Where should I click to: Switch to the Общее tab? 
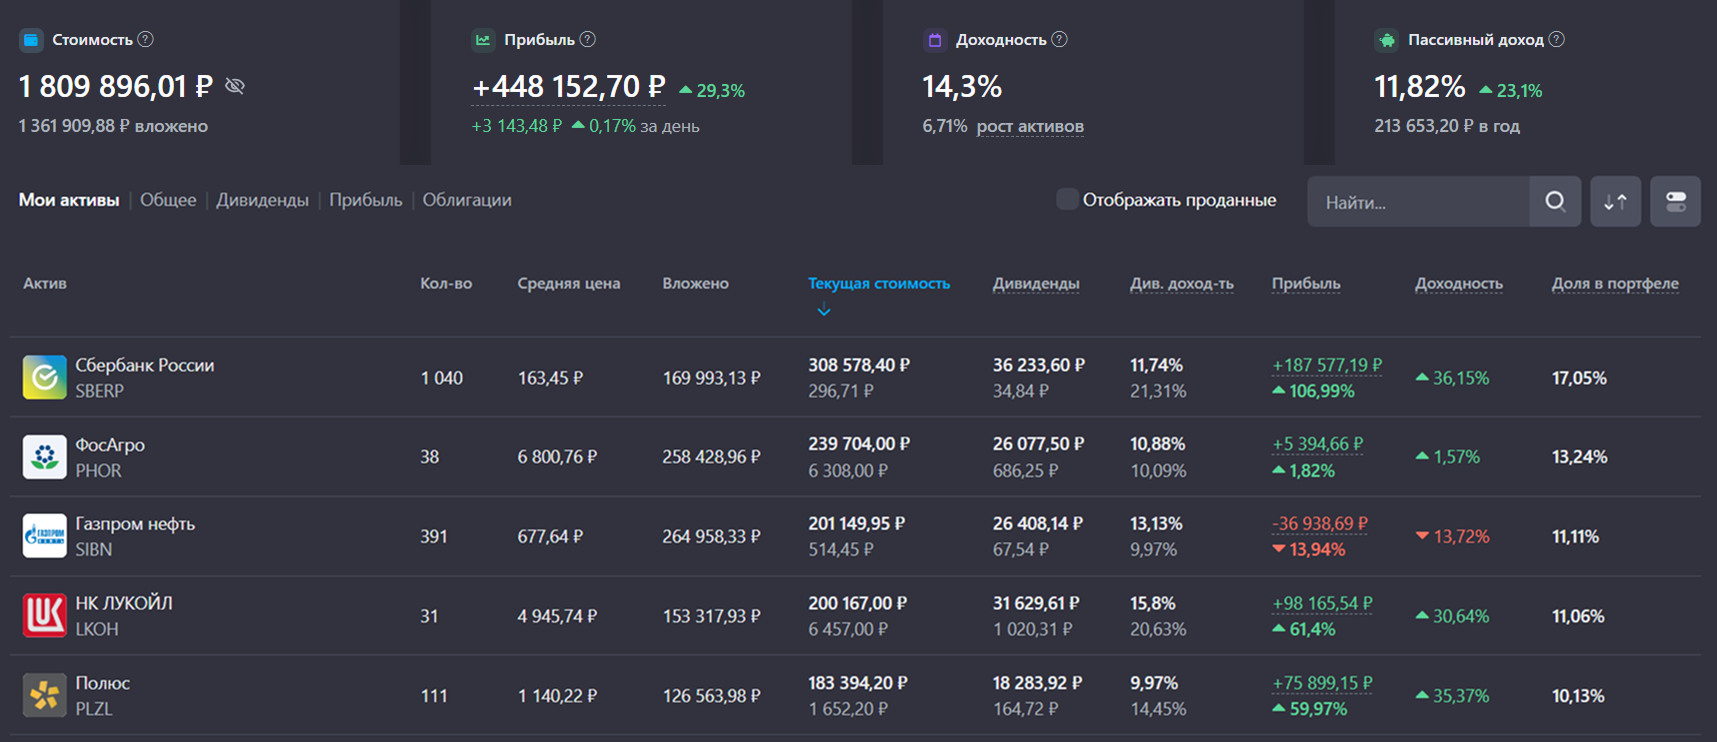coord(168,200)
